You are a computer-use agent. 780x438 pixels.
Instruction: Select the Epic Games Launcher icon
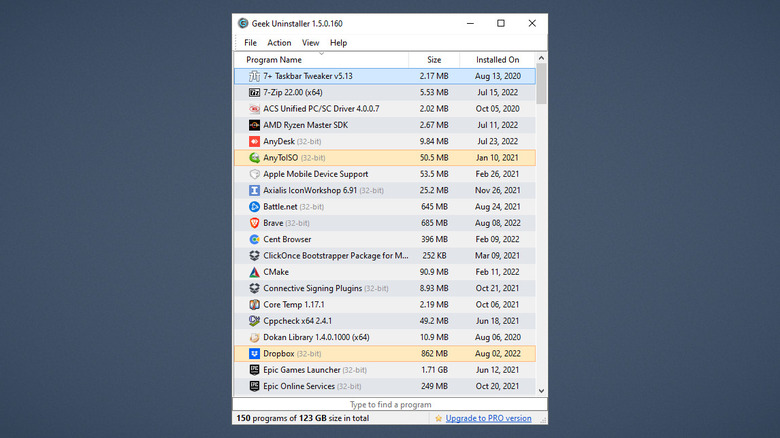pos(254,370)
